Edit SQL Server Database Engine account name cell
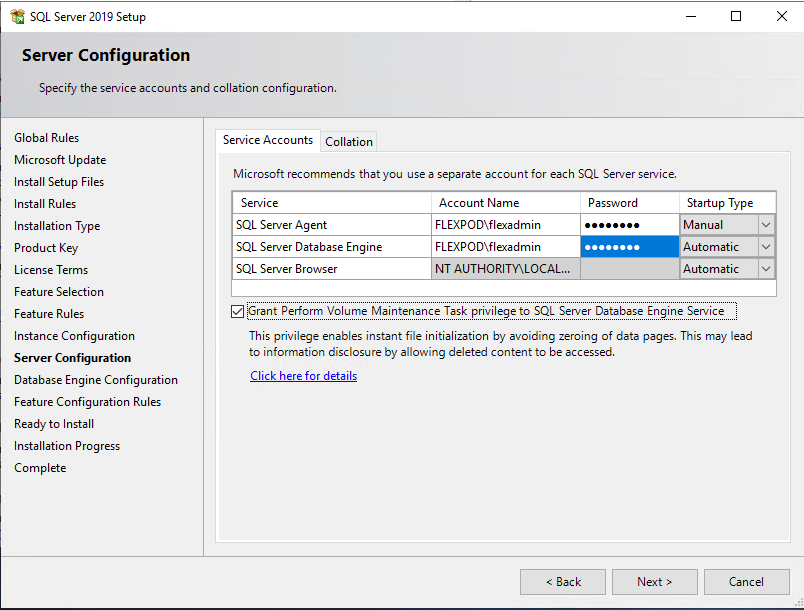This screenshot has height=610, width=804. coord(506,247)
